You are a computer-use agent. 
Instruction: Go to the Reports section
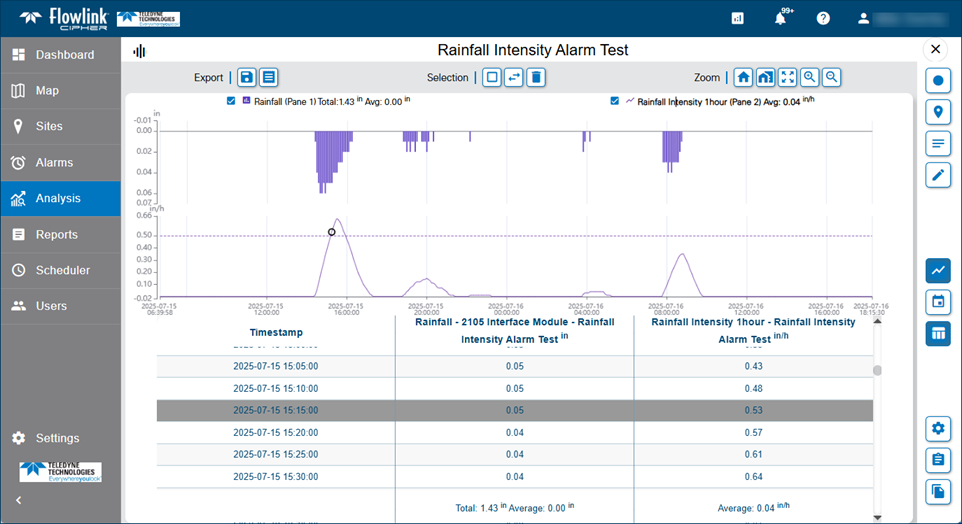pos(60,234)
